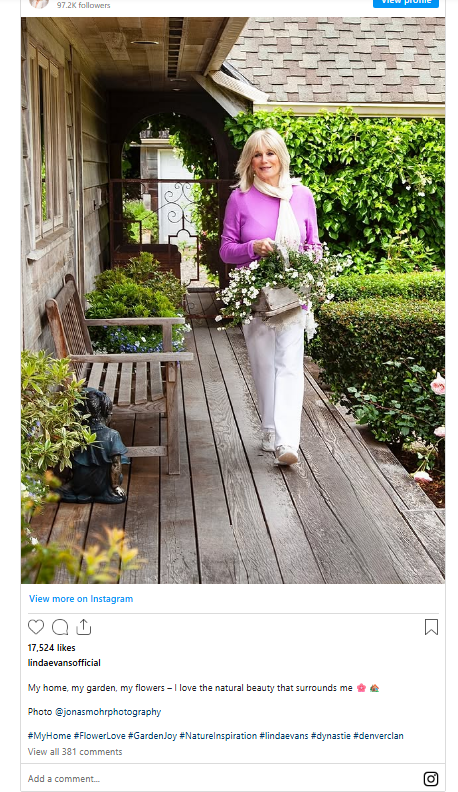Open lindaevansofficial username link

[x=64, y=663]
